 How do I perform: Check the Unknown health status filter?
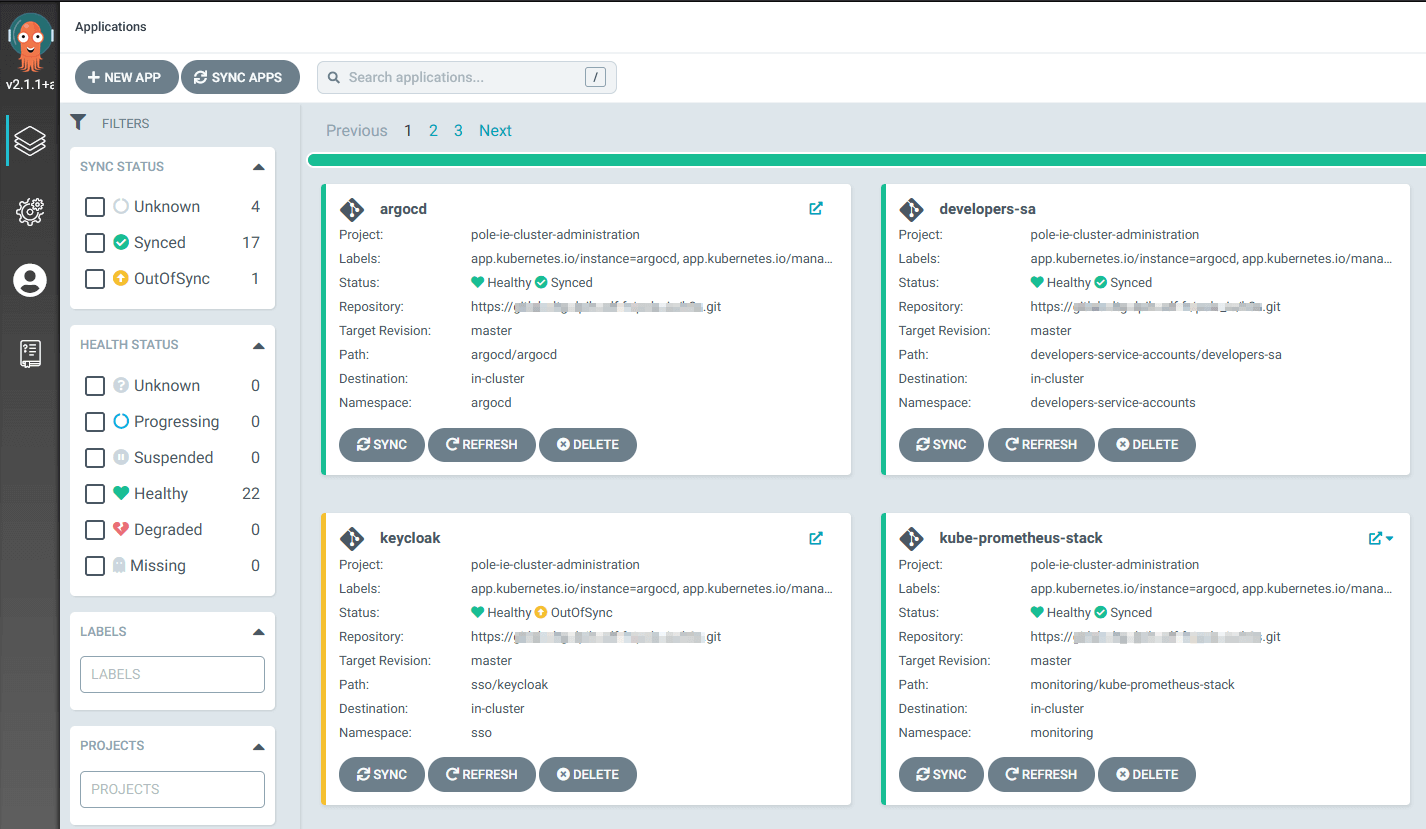(x=95, y=386)
